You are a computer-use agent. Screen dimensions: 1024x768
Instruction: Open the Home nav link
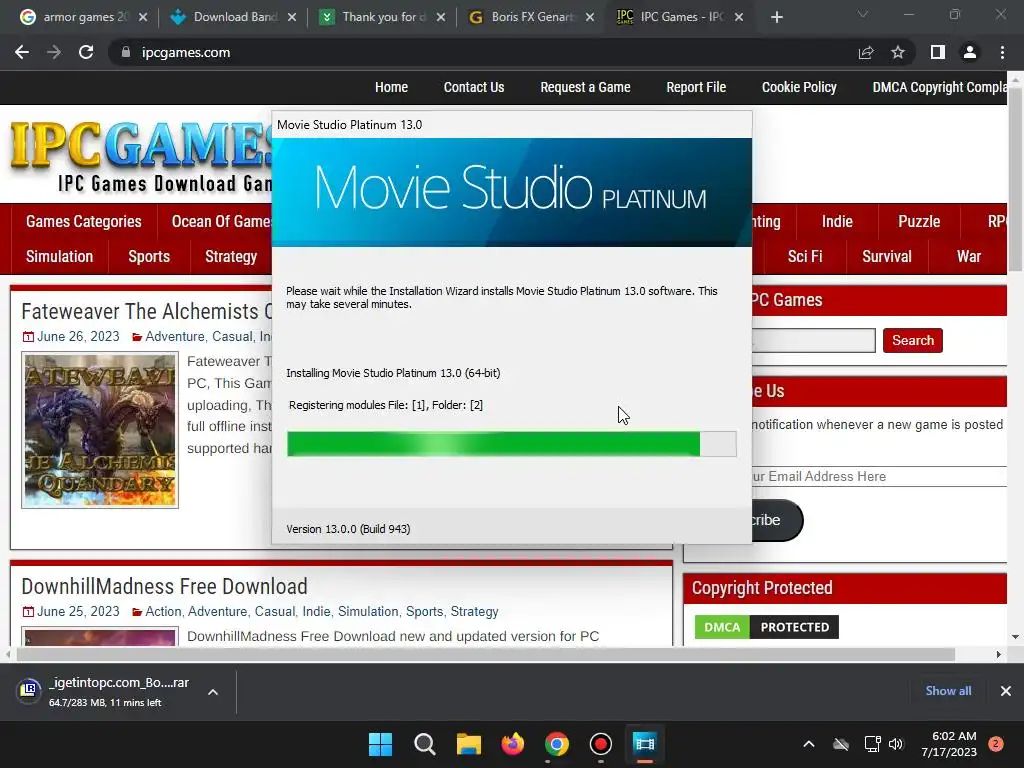[391, 87]
